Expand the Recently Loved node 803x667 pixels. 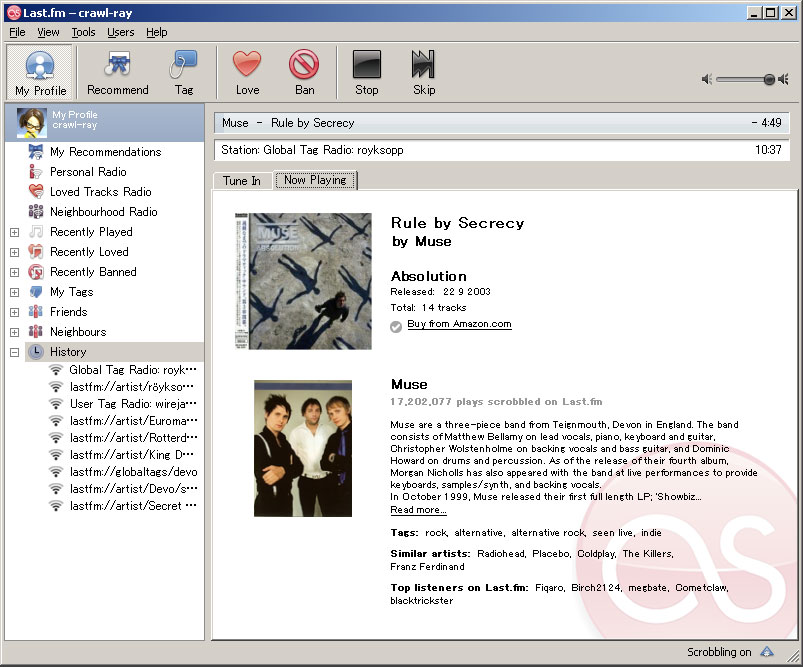point(14,252)
